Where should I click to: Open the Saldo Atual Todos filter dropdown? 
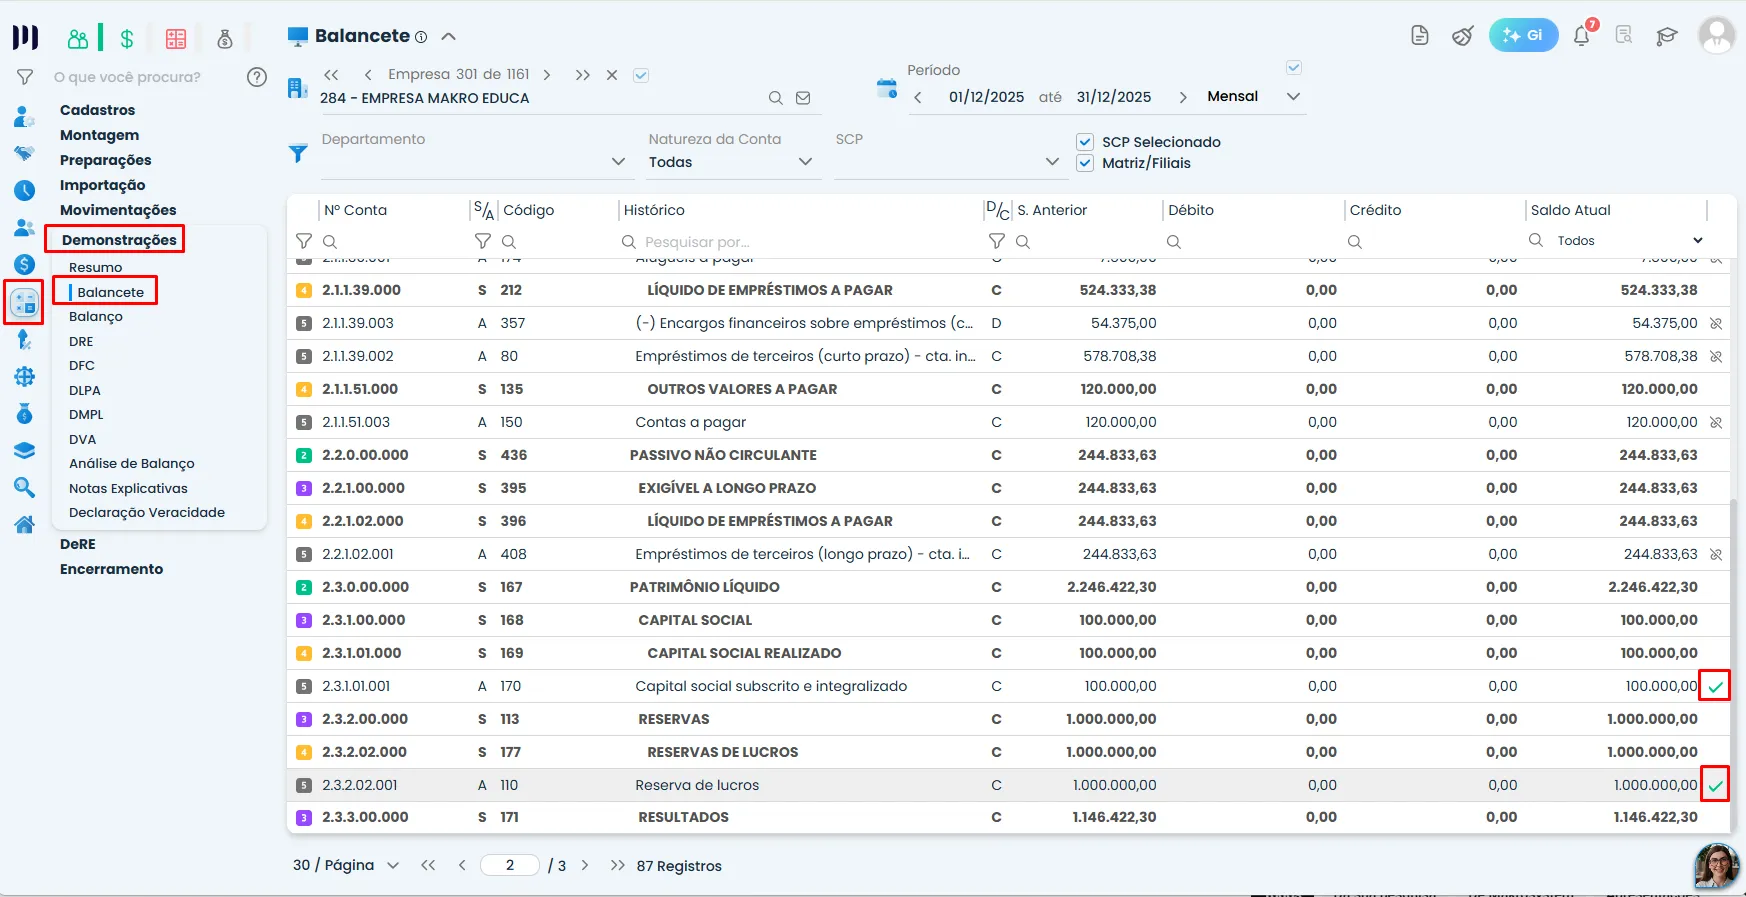click(1629, 241)
